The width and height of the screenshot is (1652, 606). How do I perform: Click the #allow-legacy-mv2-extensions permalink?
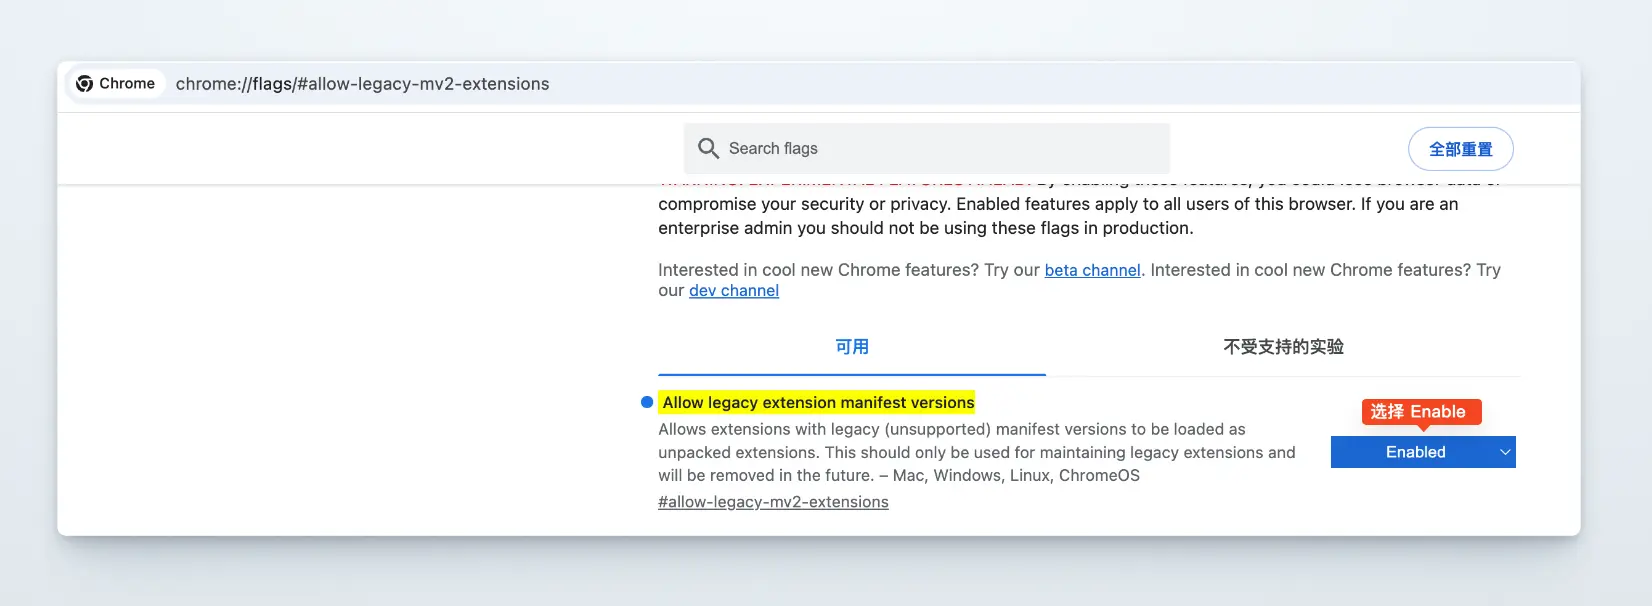click(x=773, y=501)
